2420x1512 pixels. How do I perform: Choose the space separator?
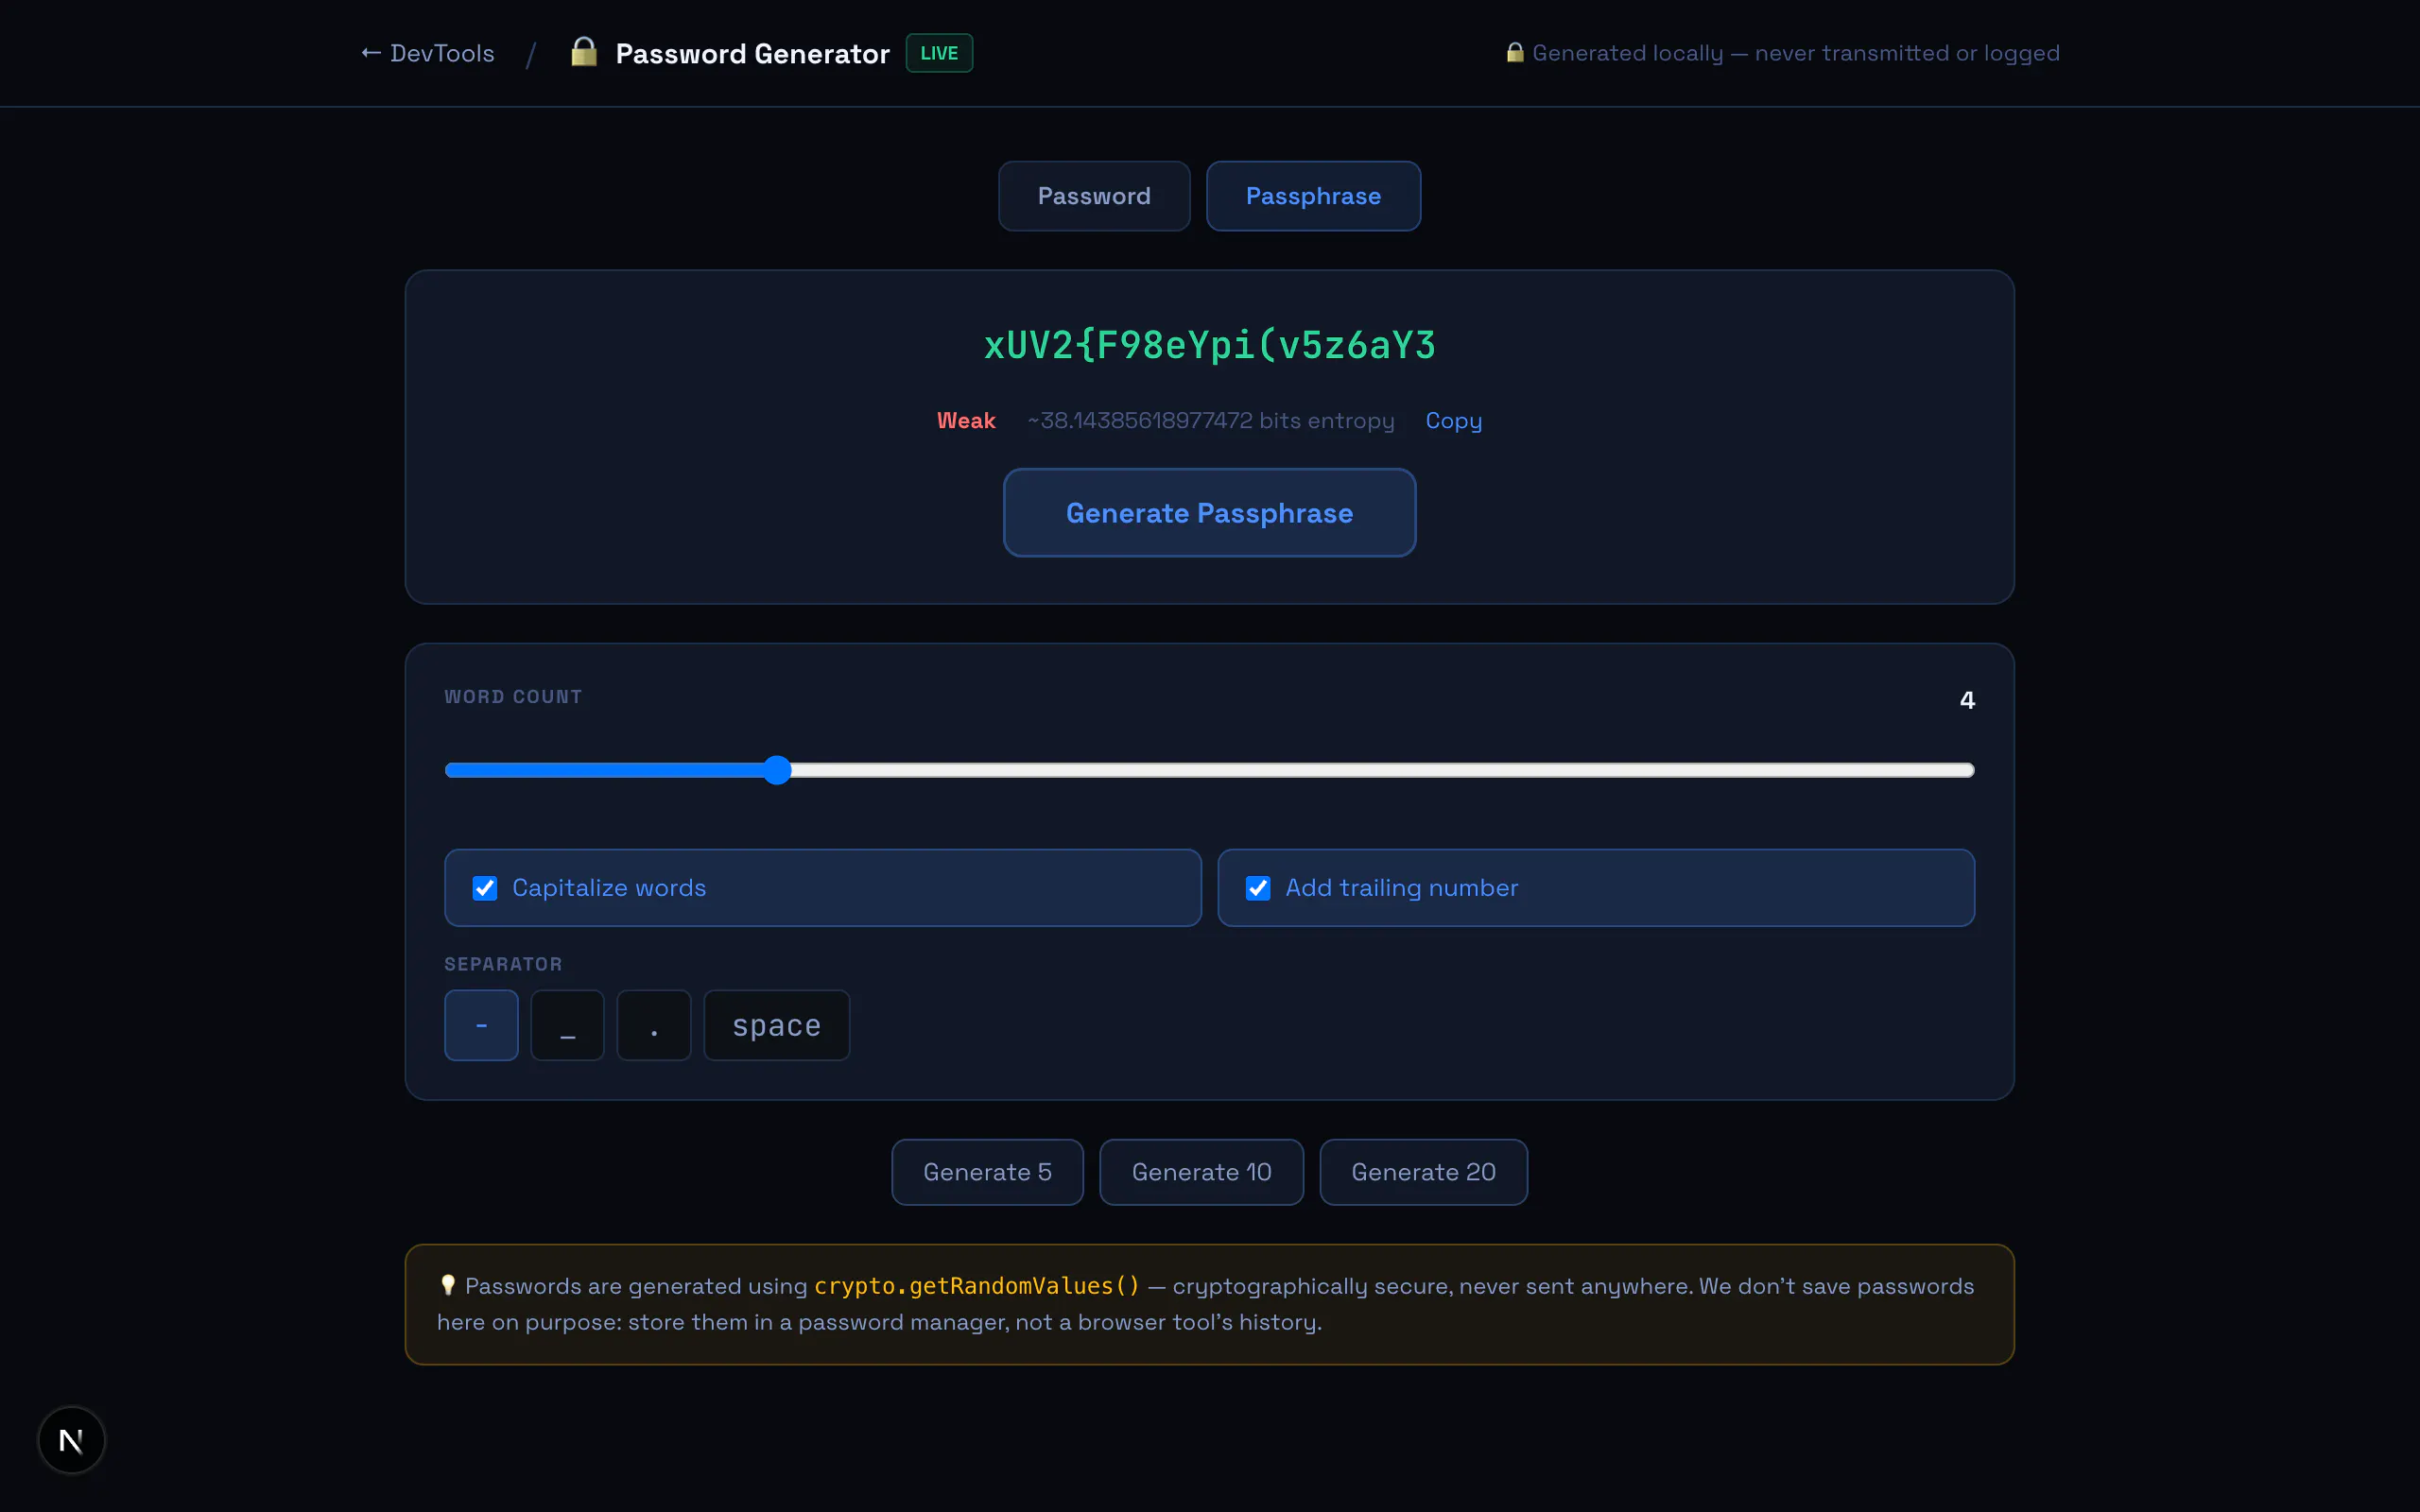coord(777,1025)
